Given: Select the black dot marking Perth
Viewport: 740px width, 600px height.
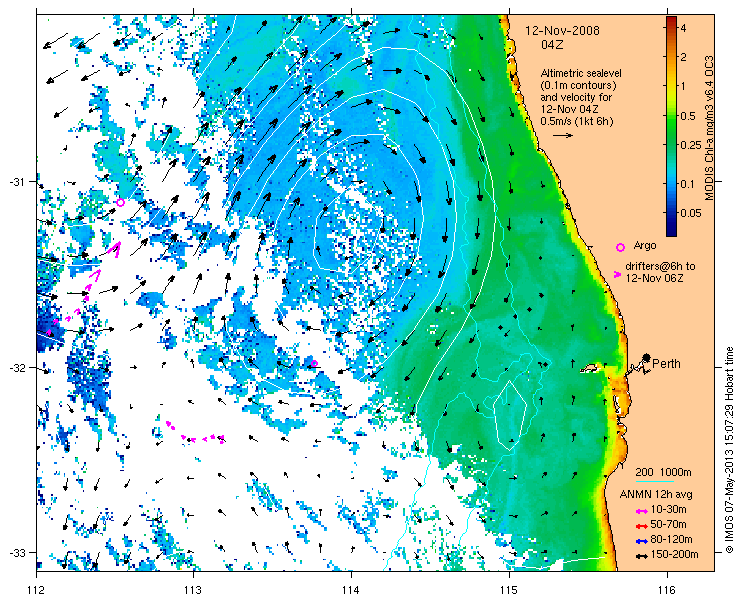Looking at the screenshot, I should (x=646, y=357).
